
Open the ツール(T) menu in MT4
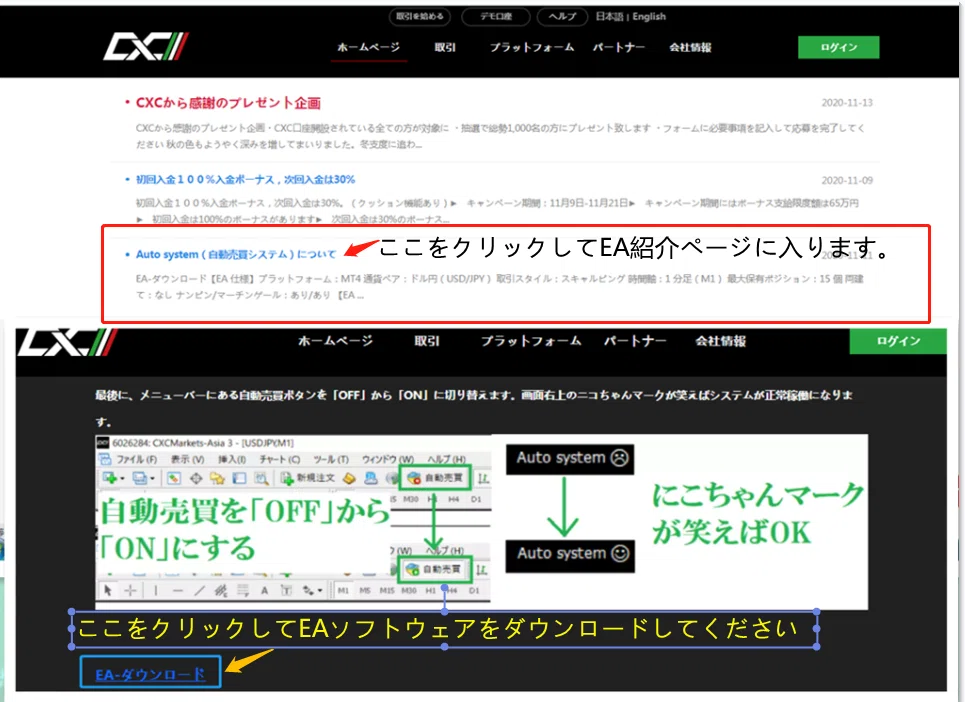point(331,460)
